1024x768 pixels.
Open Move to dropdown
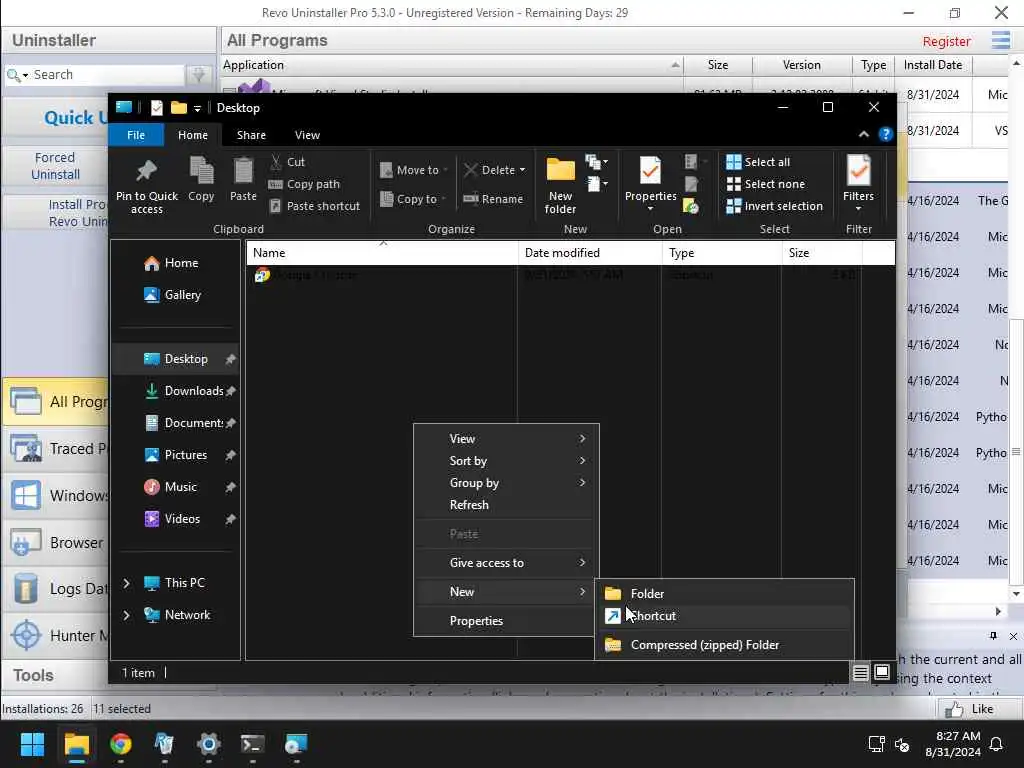(413, 170)
